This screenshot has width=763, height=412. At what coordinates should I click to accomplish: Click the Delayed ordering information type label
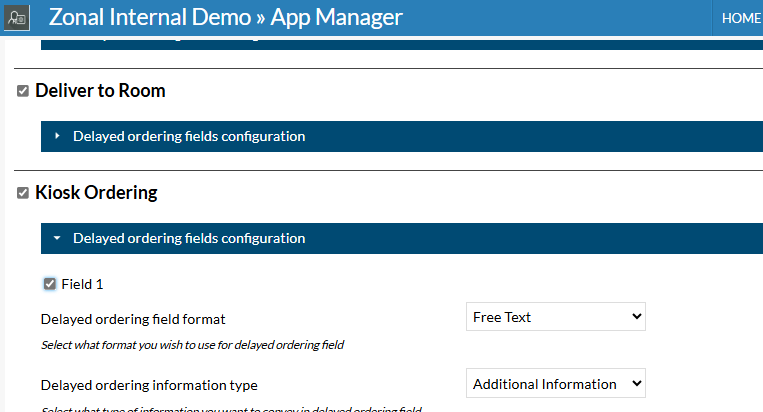click(x=149, y=385)
